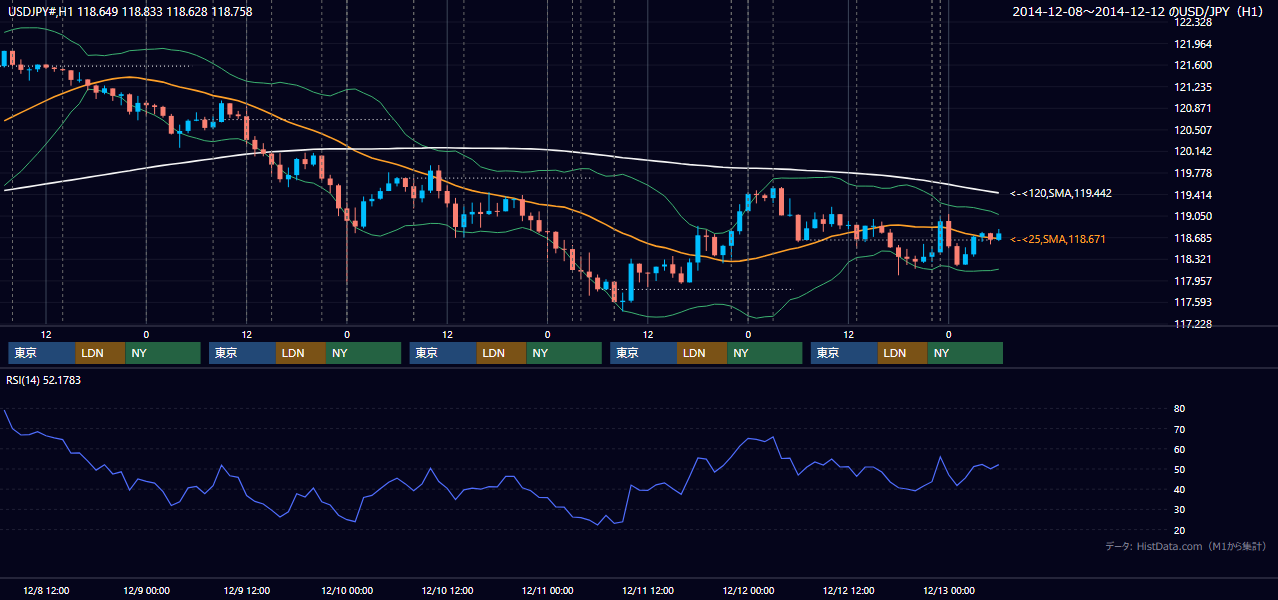Image resolution: width=1278 pixels, height=600 pixels.
Task: Click the RSI scale value 80
Action: (1180, 409)
